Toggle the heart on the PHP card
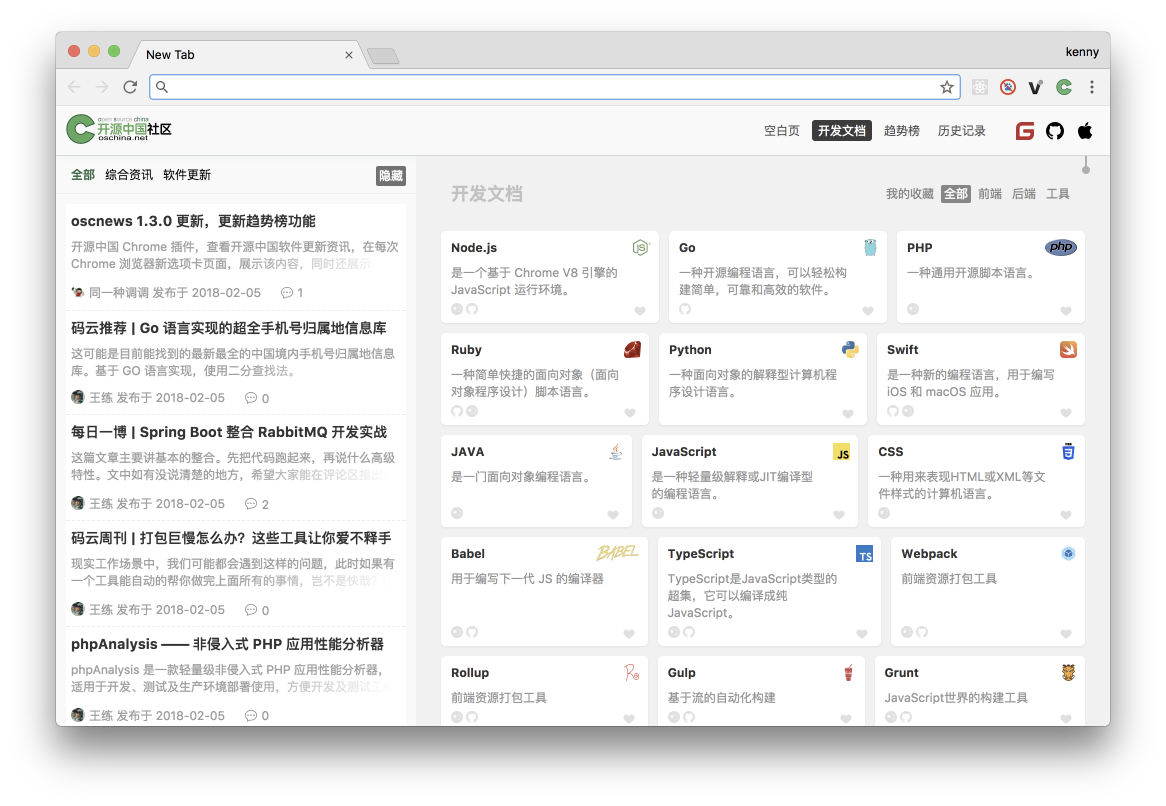Screen dimensions: 1166x806 1066,311
